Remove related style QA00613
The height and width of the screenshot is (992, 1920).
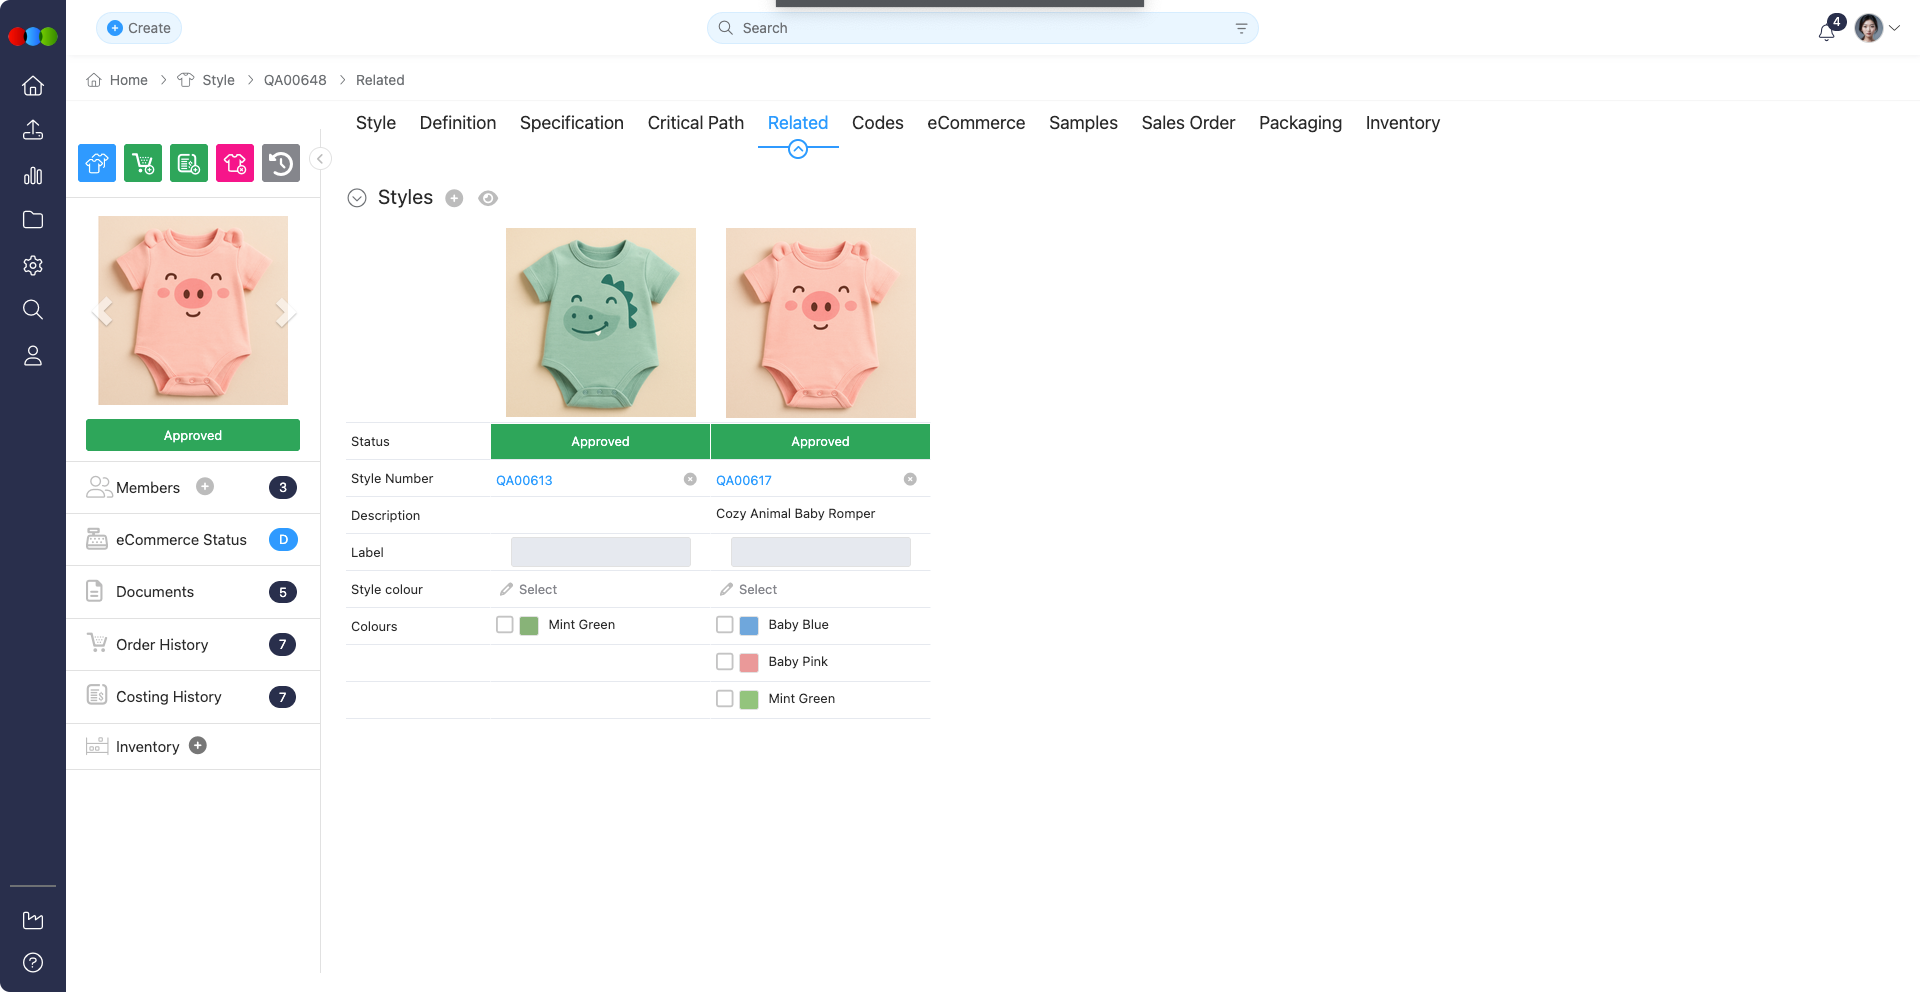(690, 479)
